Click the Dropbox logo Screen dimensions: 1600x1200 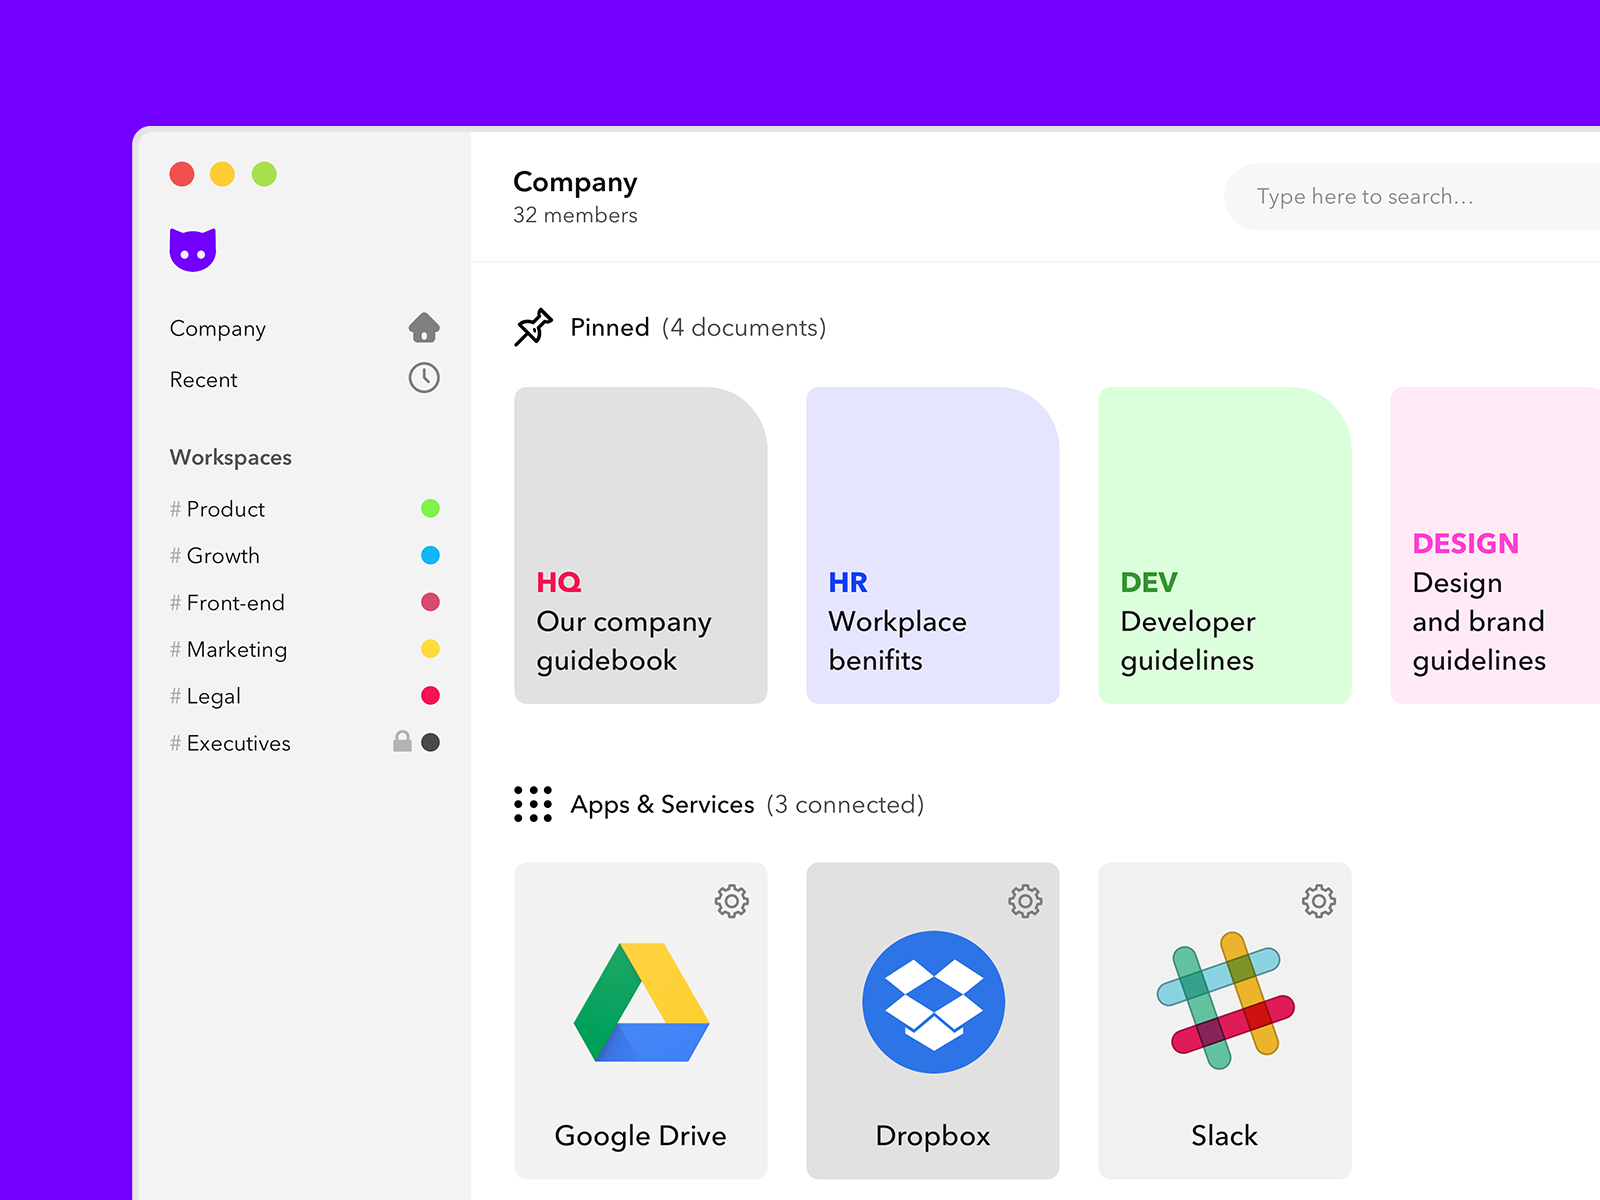[x=934, y=1002]
